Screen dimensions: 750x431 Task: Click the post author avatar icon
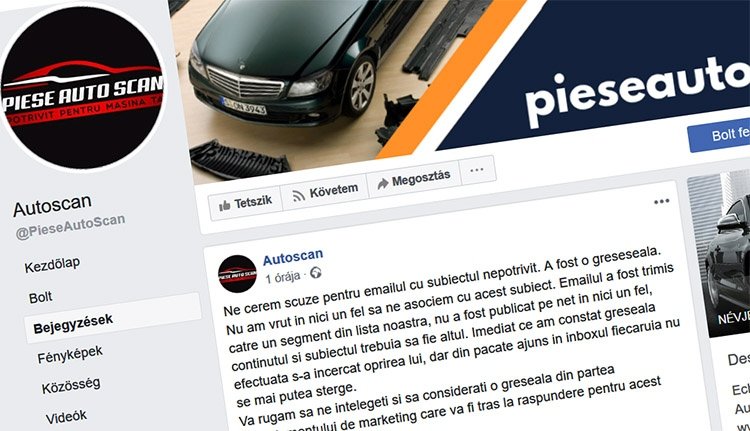pyautogui.click(x=237, y=274)
